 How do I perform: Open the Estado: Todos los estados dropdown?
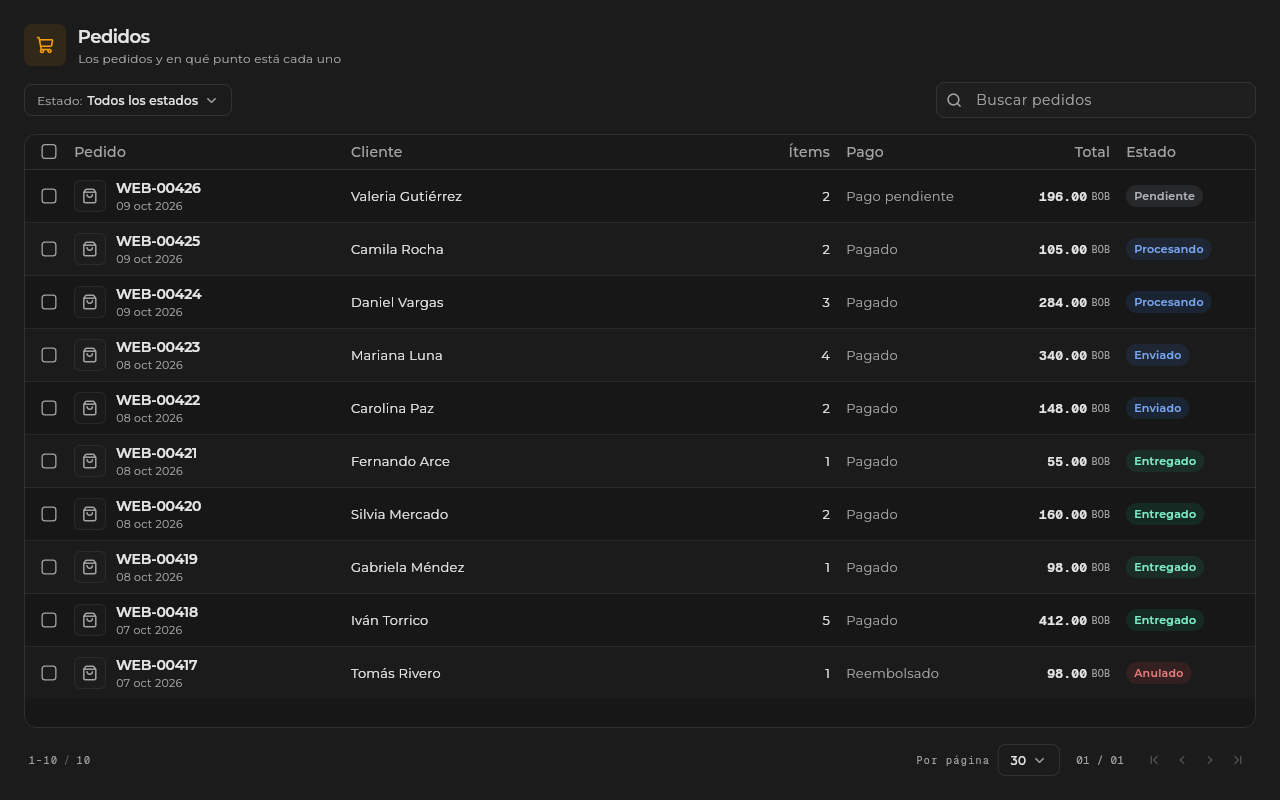(x=128, y=100)
